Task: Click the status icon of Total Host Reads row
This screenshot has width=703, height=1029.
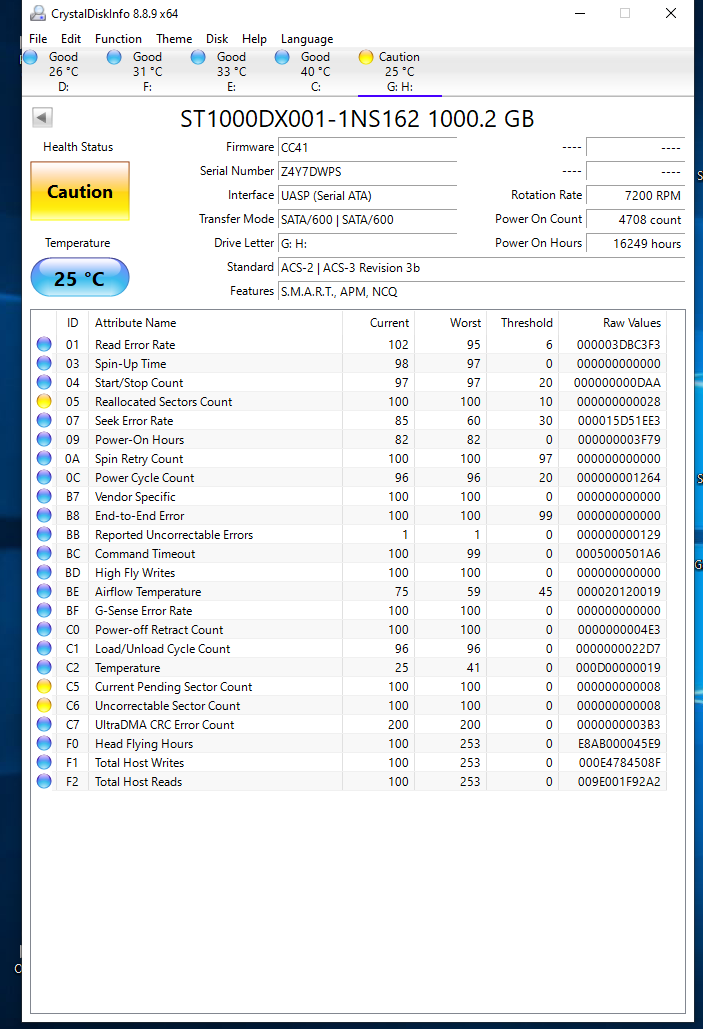Action: point(44,782)
